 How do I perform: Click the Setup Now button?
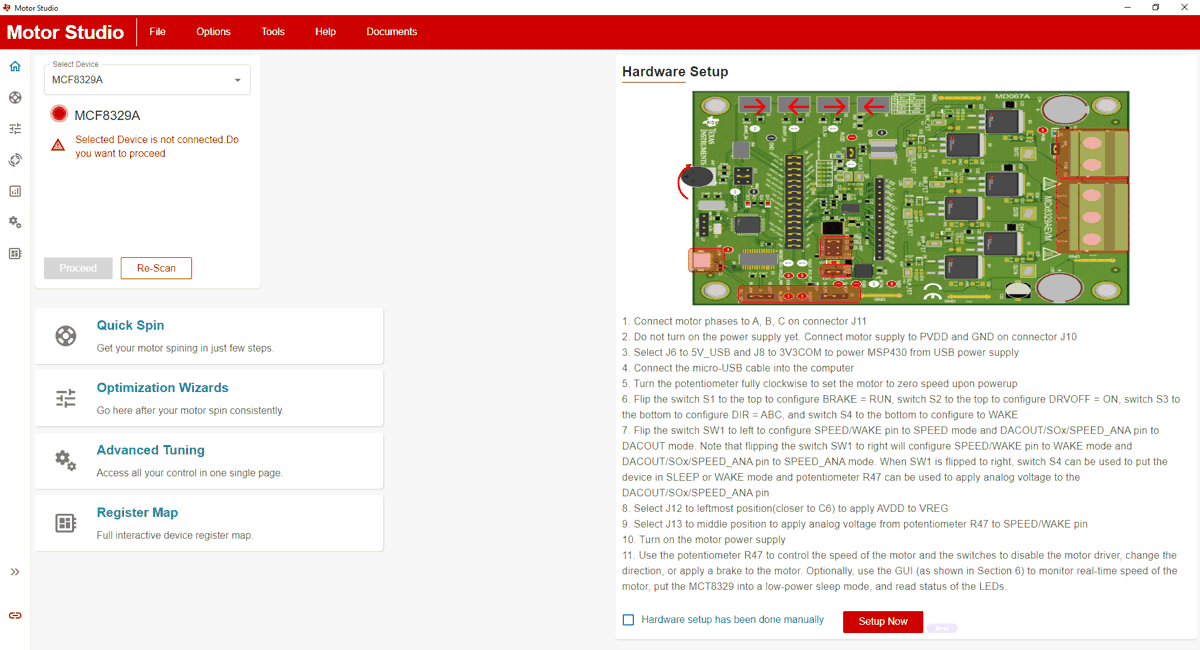tap(882, 621)
